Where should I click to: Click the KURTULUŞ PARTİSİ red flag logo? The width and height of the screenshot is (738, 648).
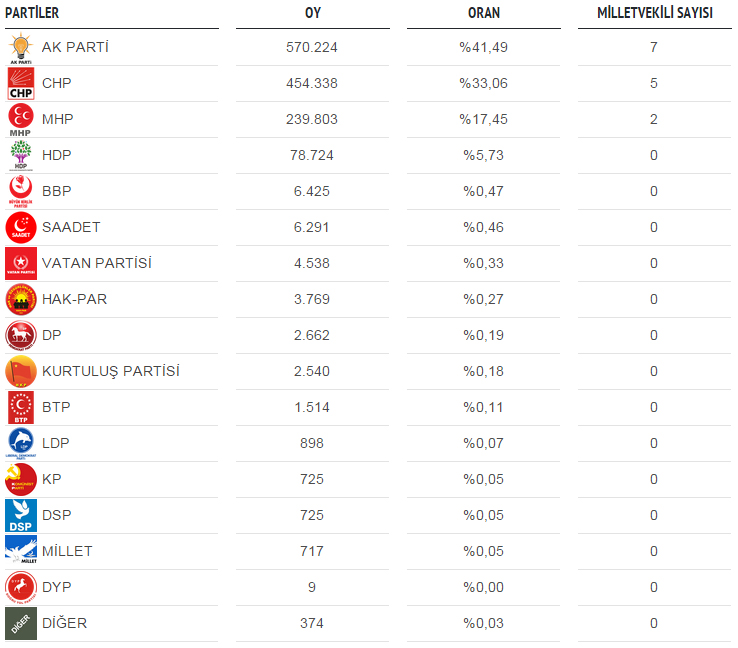click(21, 372)
